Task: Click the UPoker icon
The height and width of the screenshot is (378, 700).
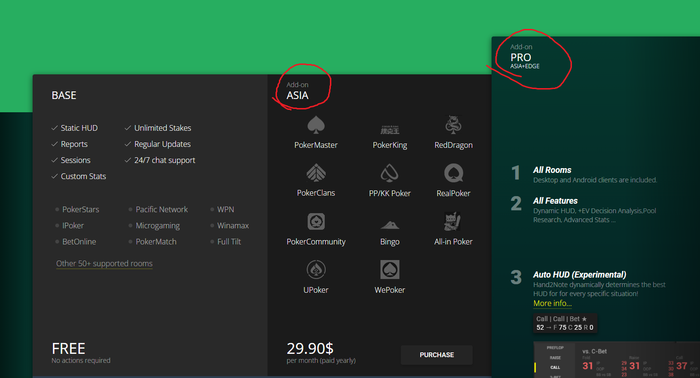Action: 316,270
